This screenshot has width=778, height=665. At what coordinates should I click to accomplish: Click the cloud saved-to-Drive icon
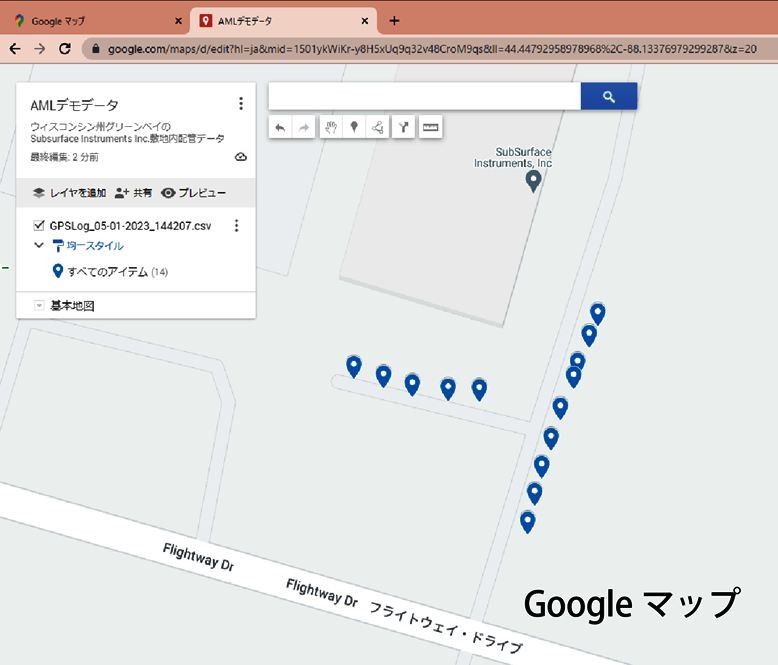coord(241,157)
